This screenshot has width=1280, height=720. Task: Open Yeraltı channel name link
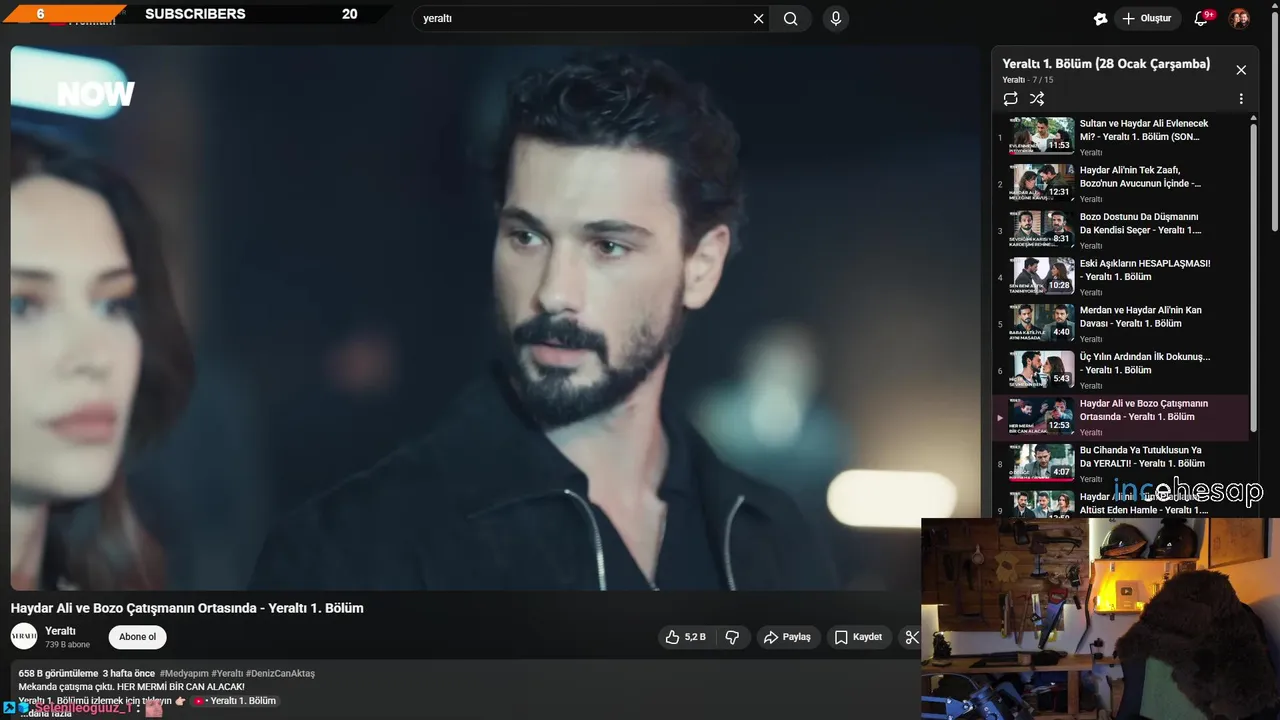(x=60, y=631)
